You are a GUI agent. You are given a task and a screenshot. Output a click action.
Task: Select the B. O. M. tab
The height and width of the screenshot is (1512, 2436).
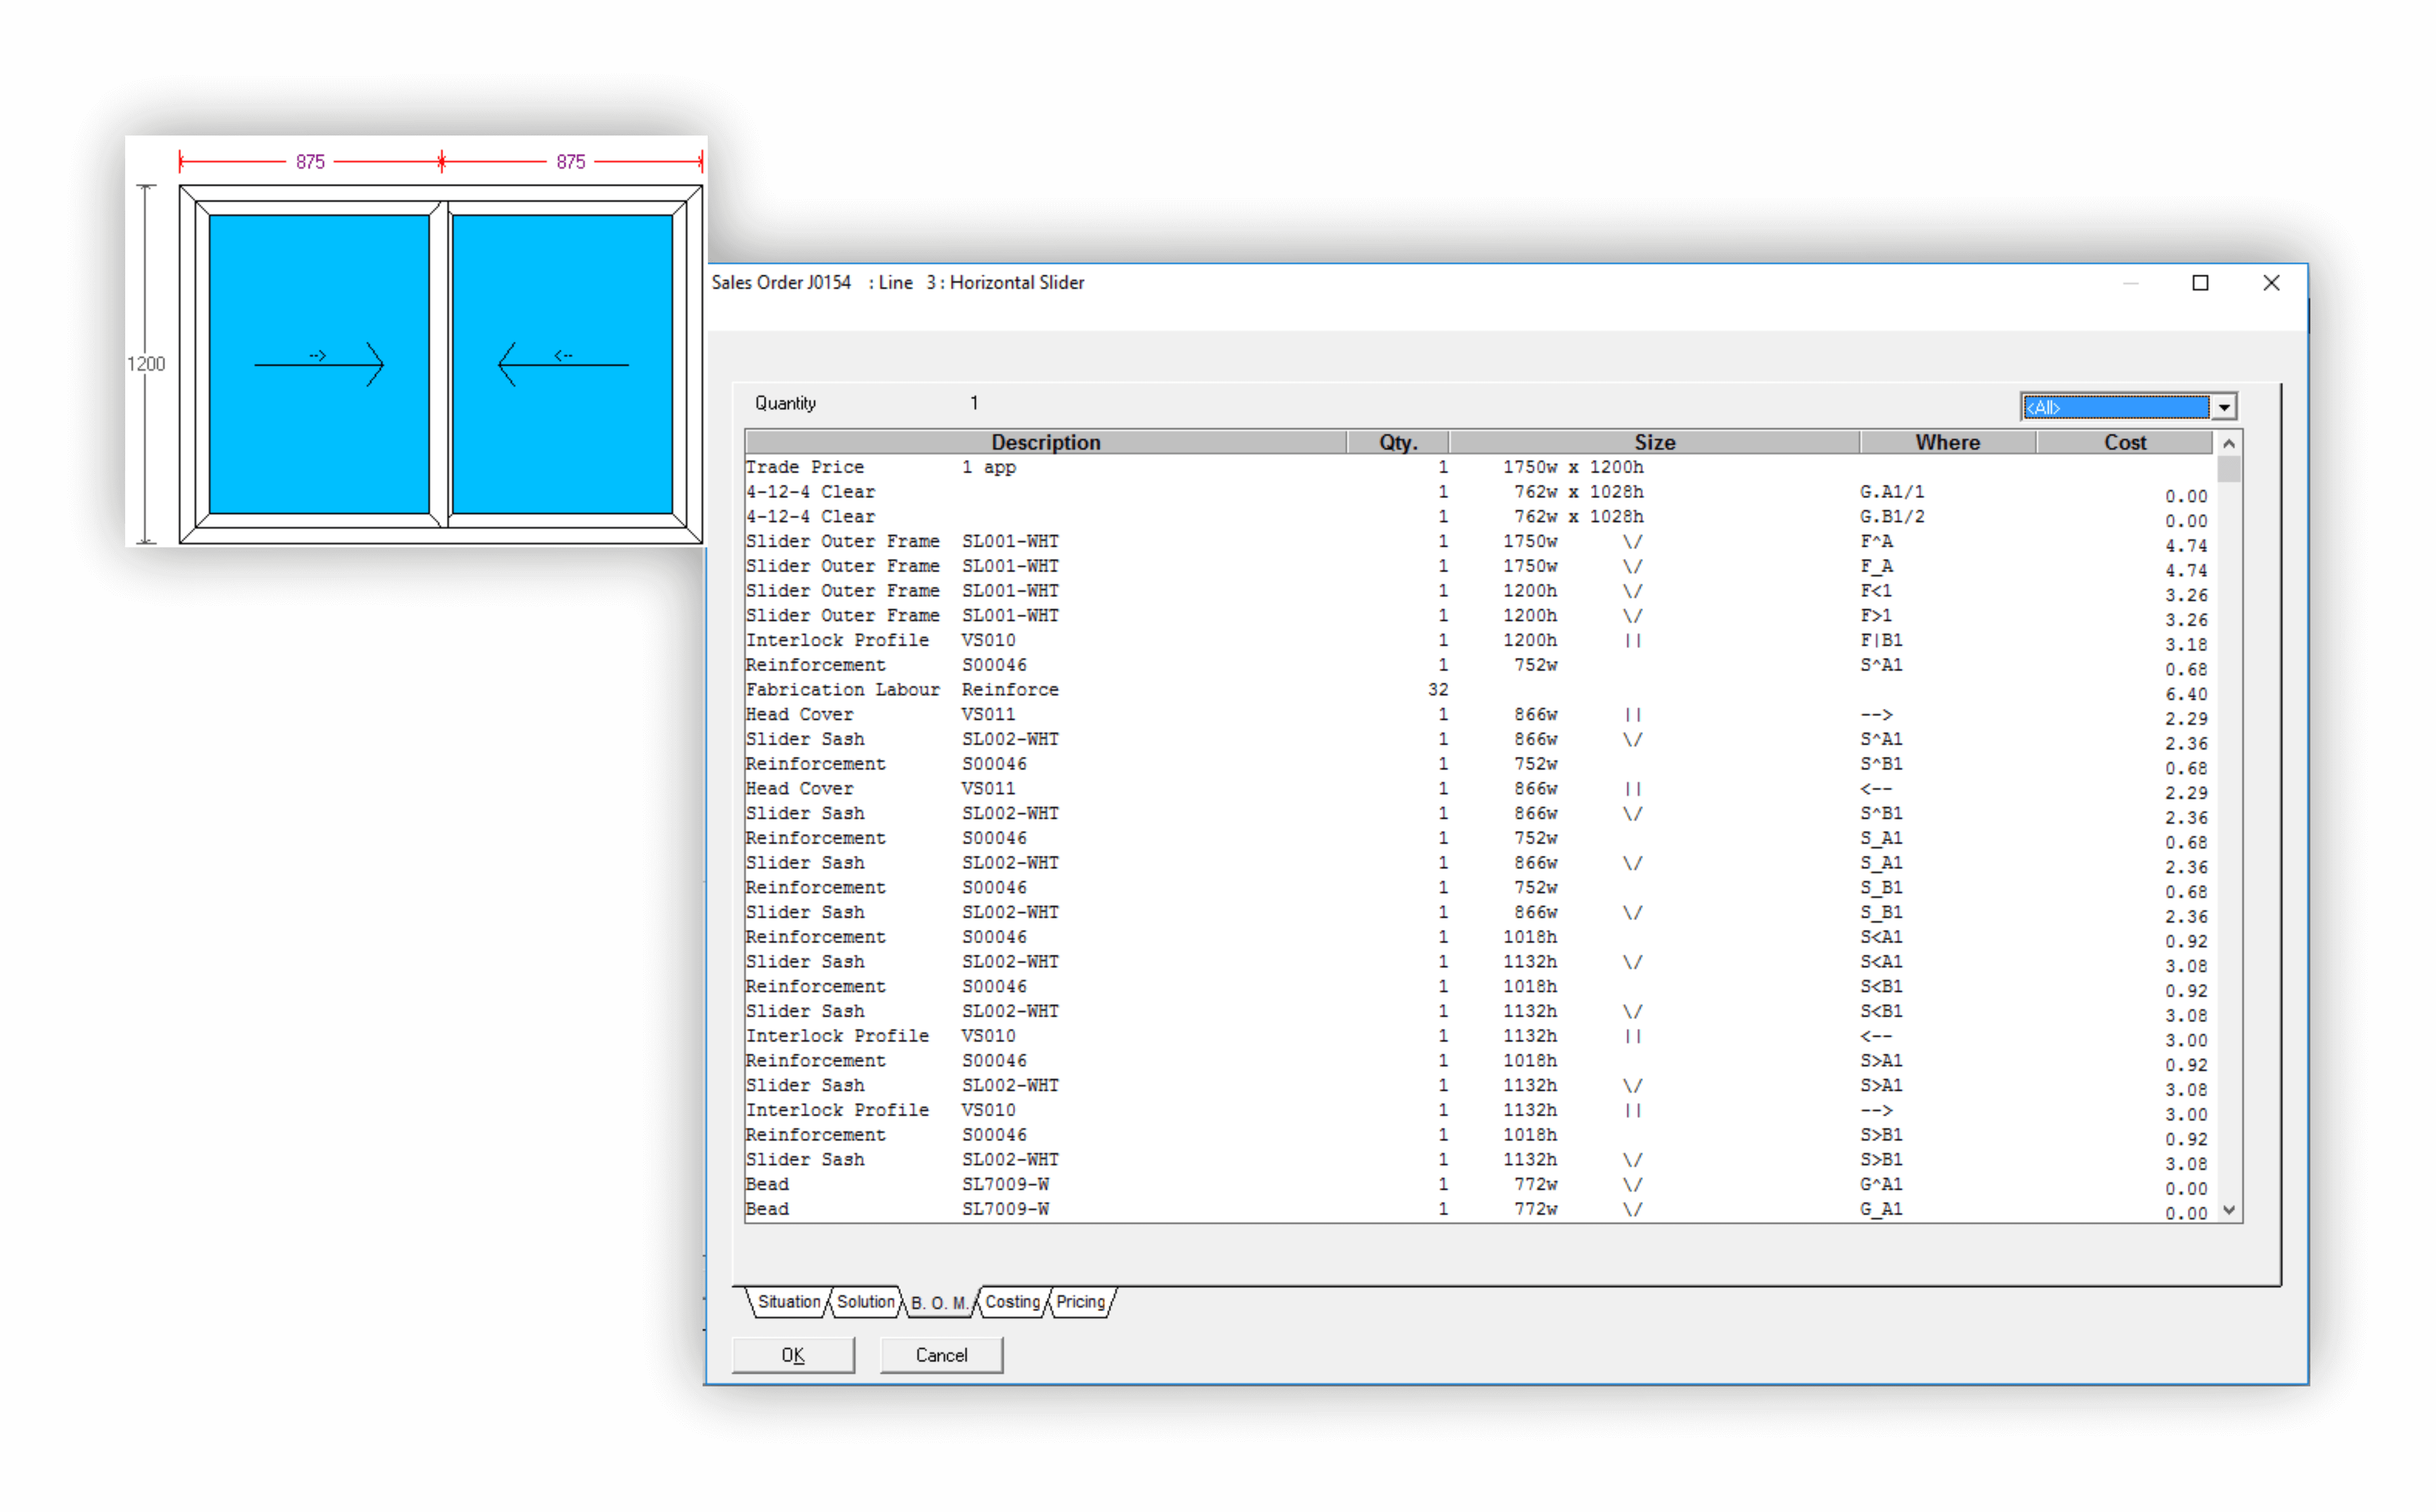tap(939, 1303)
